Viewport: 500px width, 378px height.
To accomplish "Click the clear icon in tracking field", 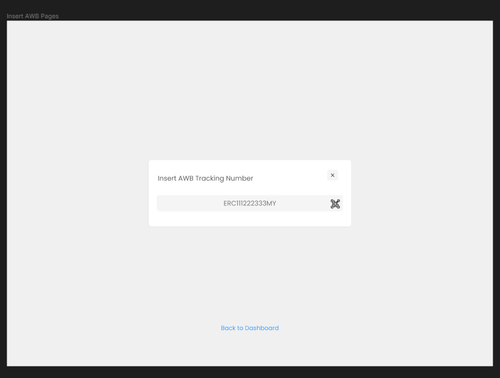I will point(335,204).
